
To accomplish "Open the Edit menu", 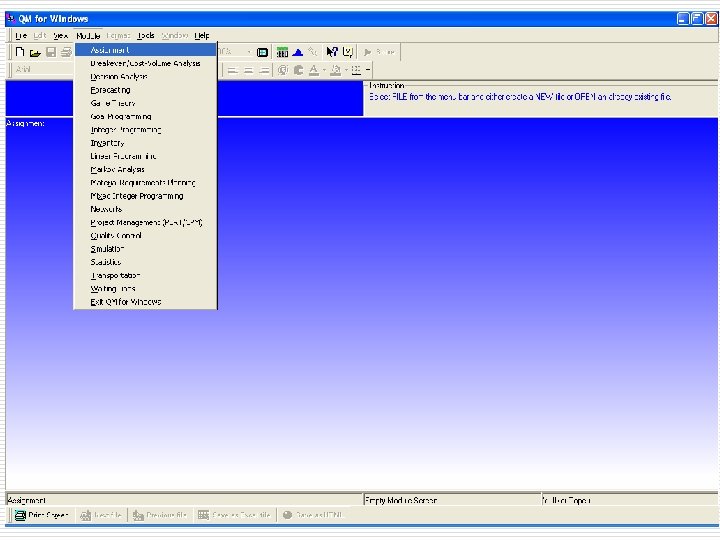I will (40, 36).
